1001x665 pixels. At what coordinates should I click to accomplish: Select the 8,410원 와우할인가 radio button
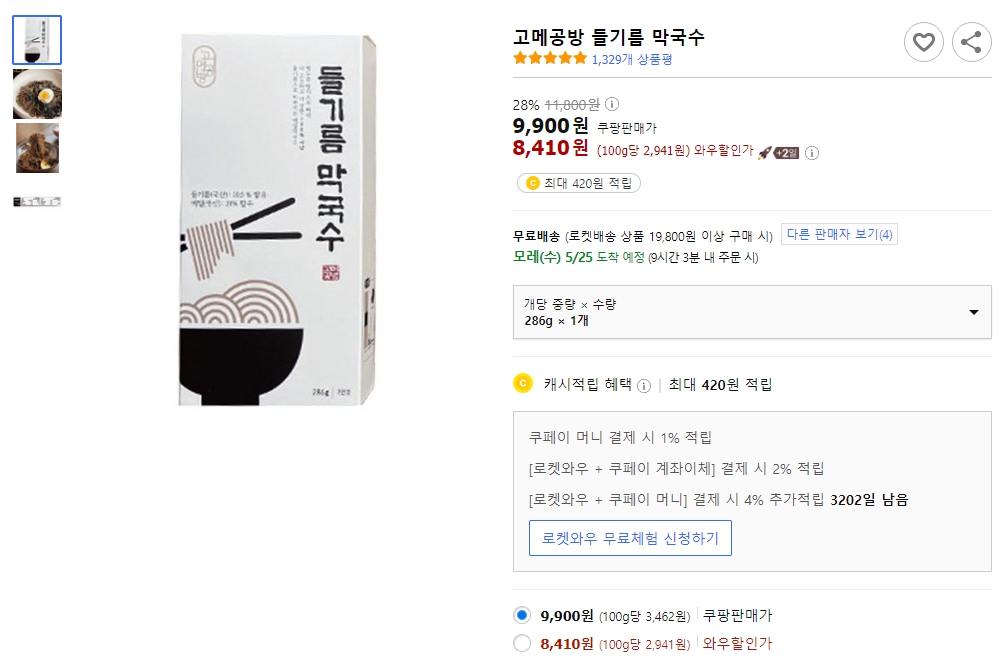tap(521, 644)
